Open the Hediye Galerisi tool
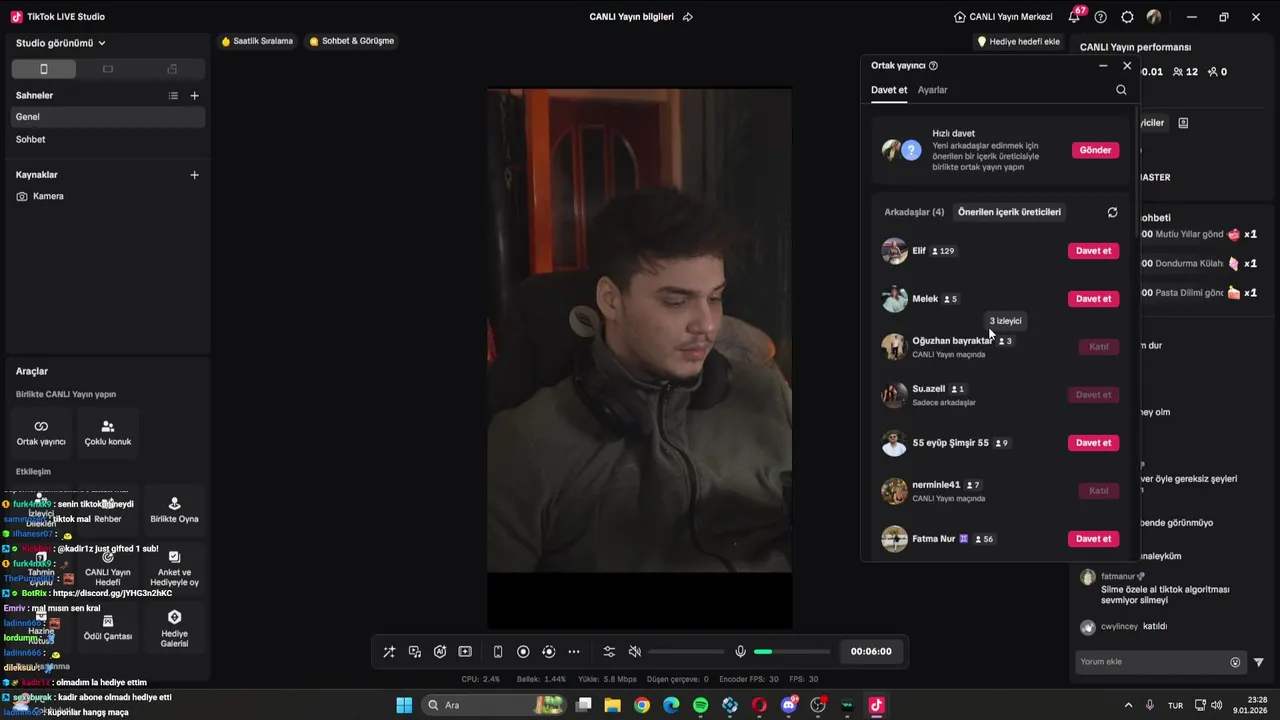1280x720 pixels. coord(174,627)
